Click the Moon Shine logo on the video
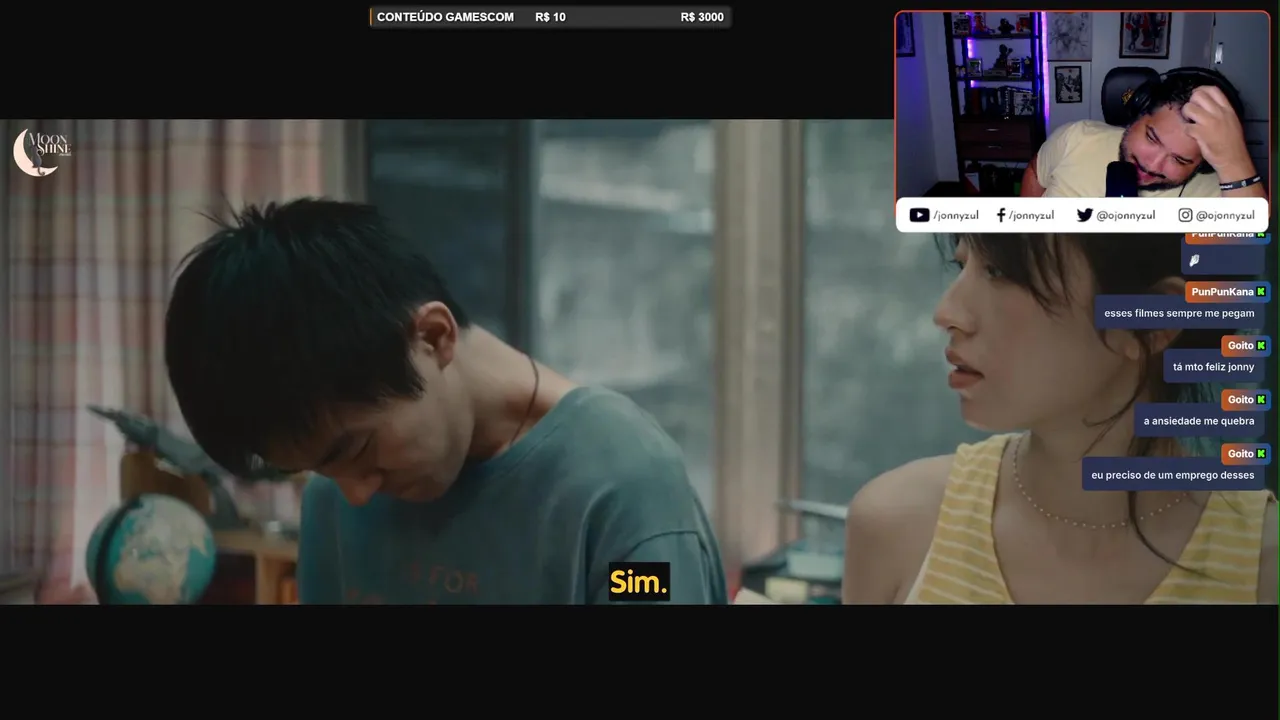Viewport: 1280px width, 720px height. point(42,152)
